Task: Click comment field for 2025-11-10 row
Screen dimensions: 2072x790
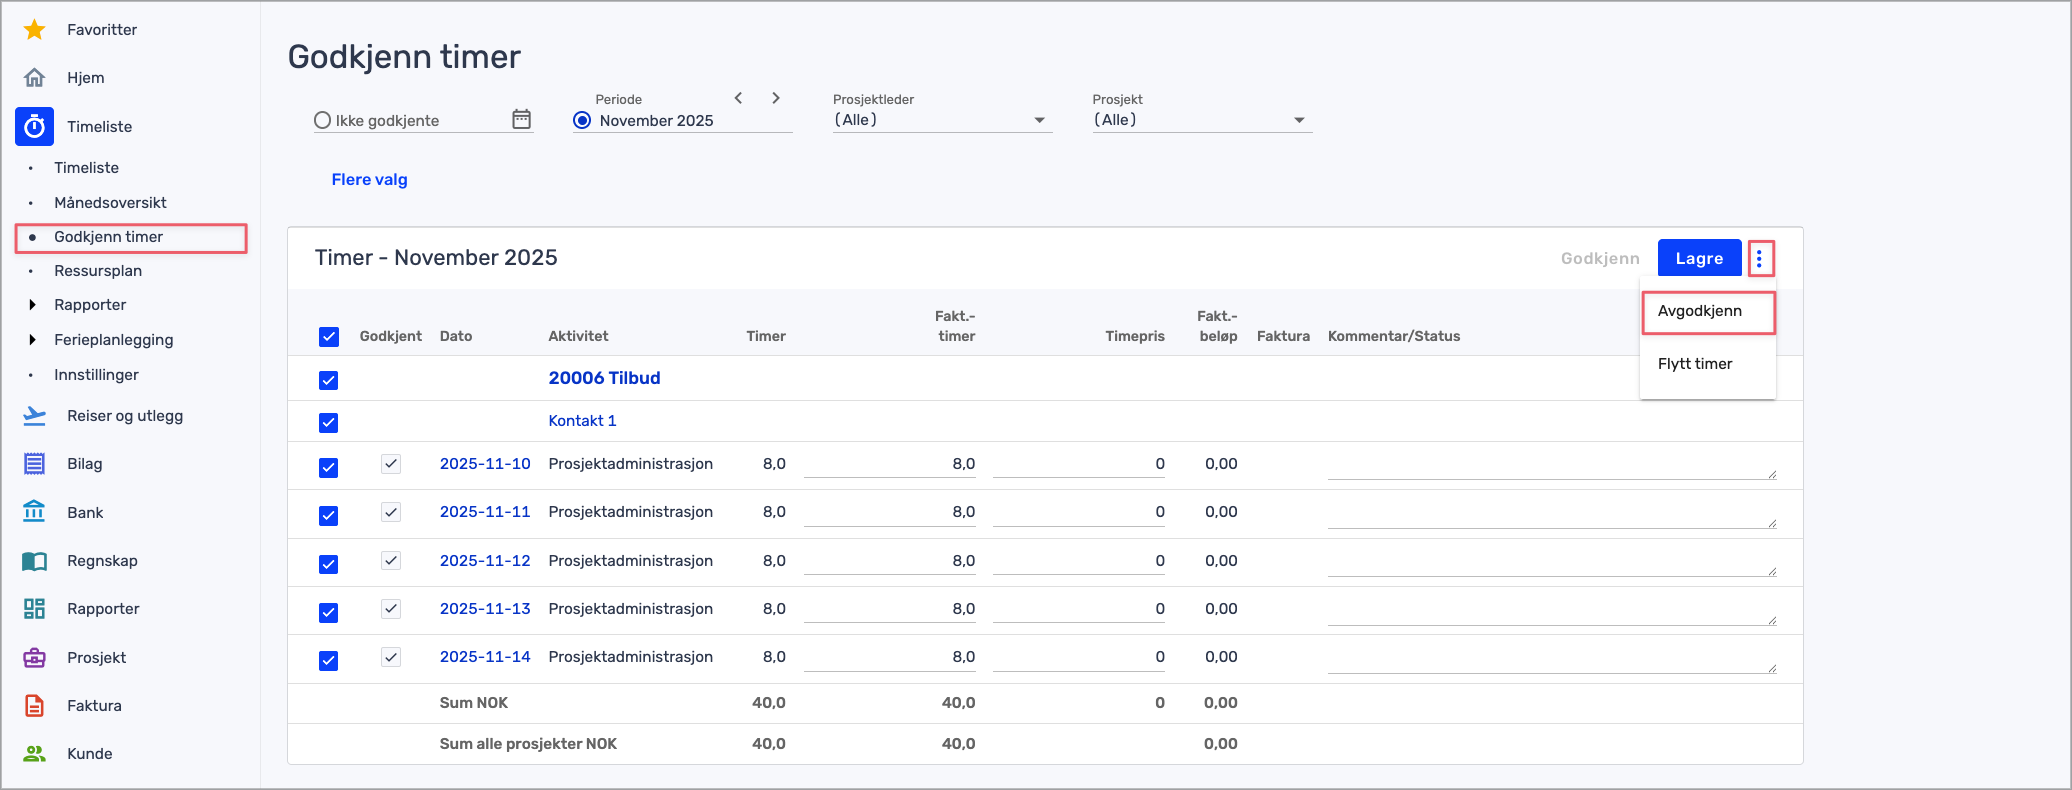Action: pyautogui.click(x=1550, y=465)
